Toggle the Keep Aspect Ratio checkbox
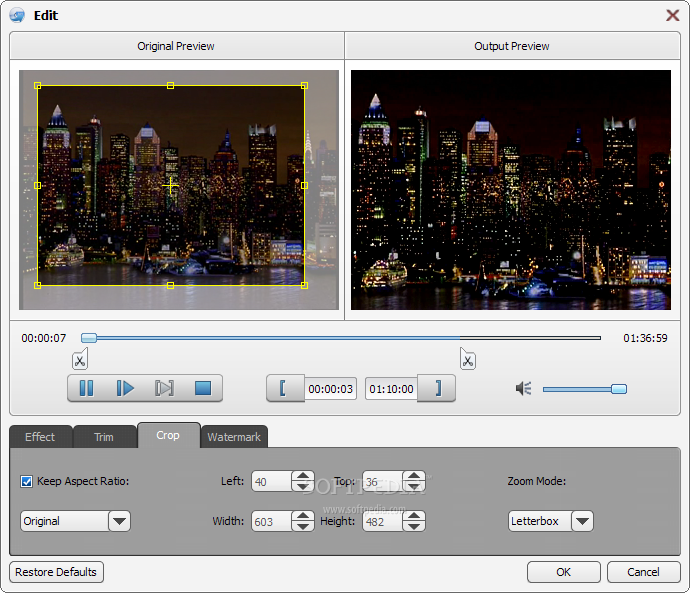This screenshot has height=593, width=690. (x=26, y=481)
